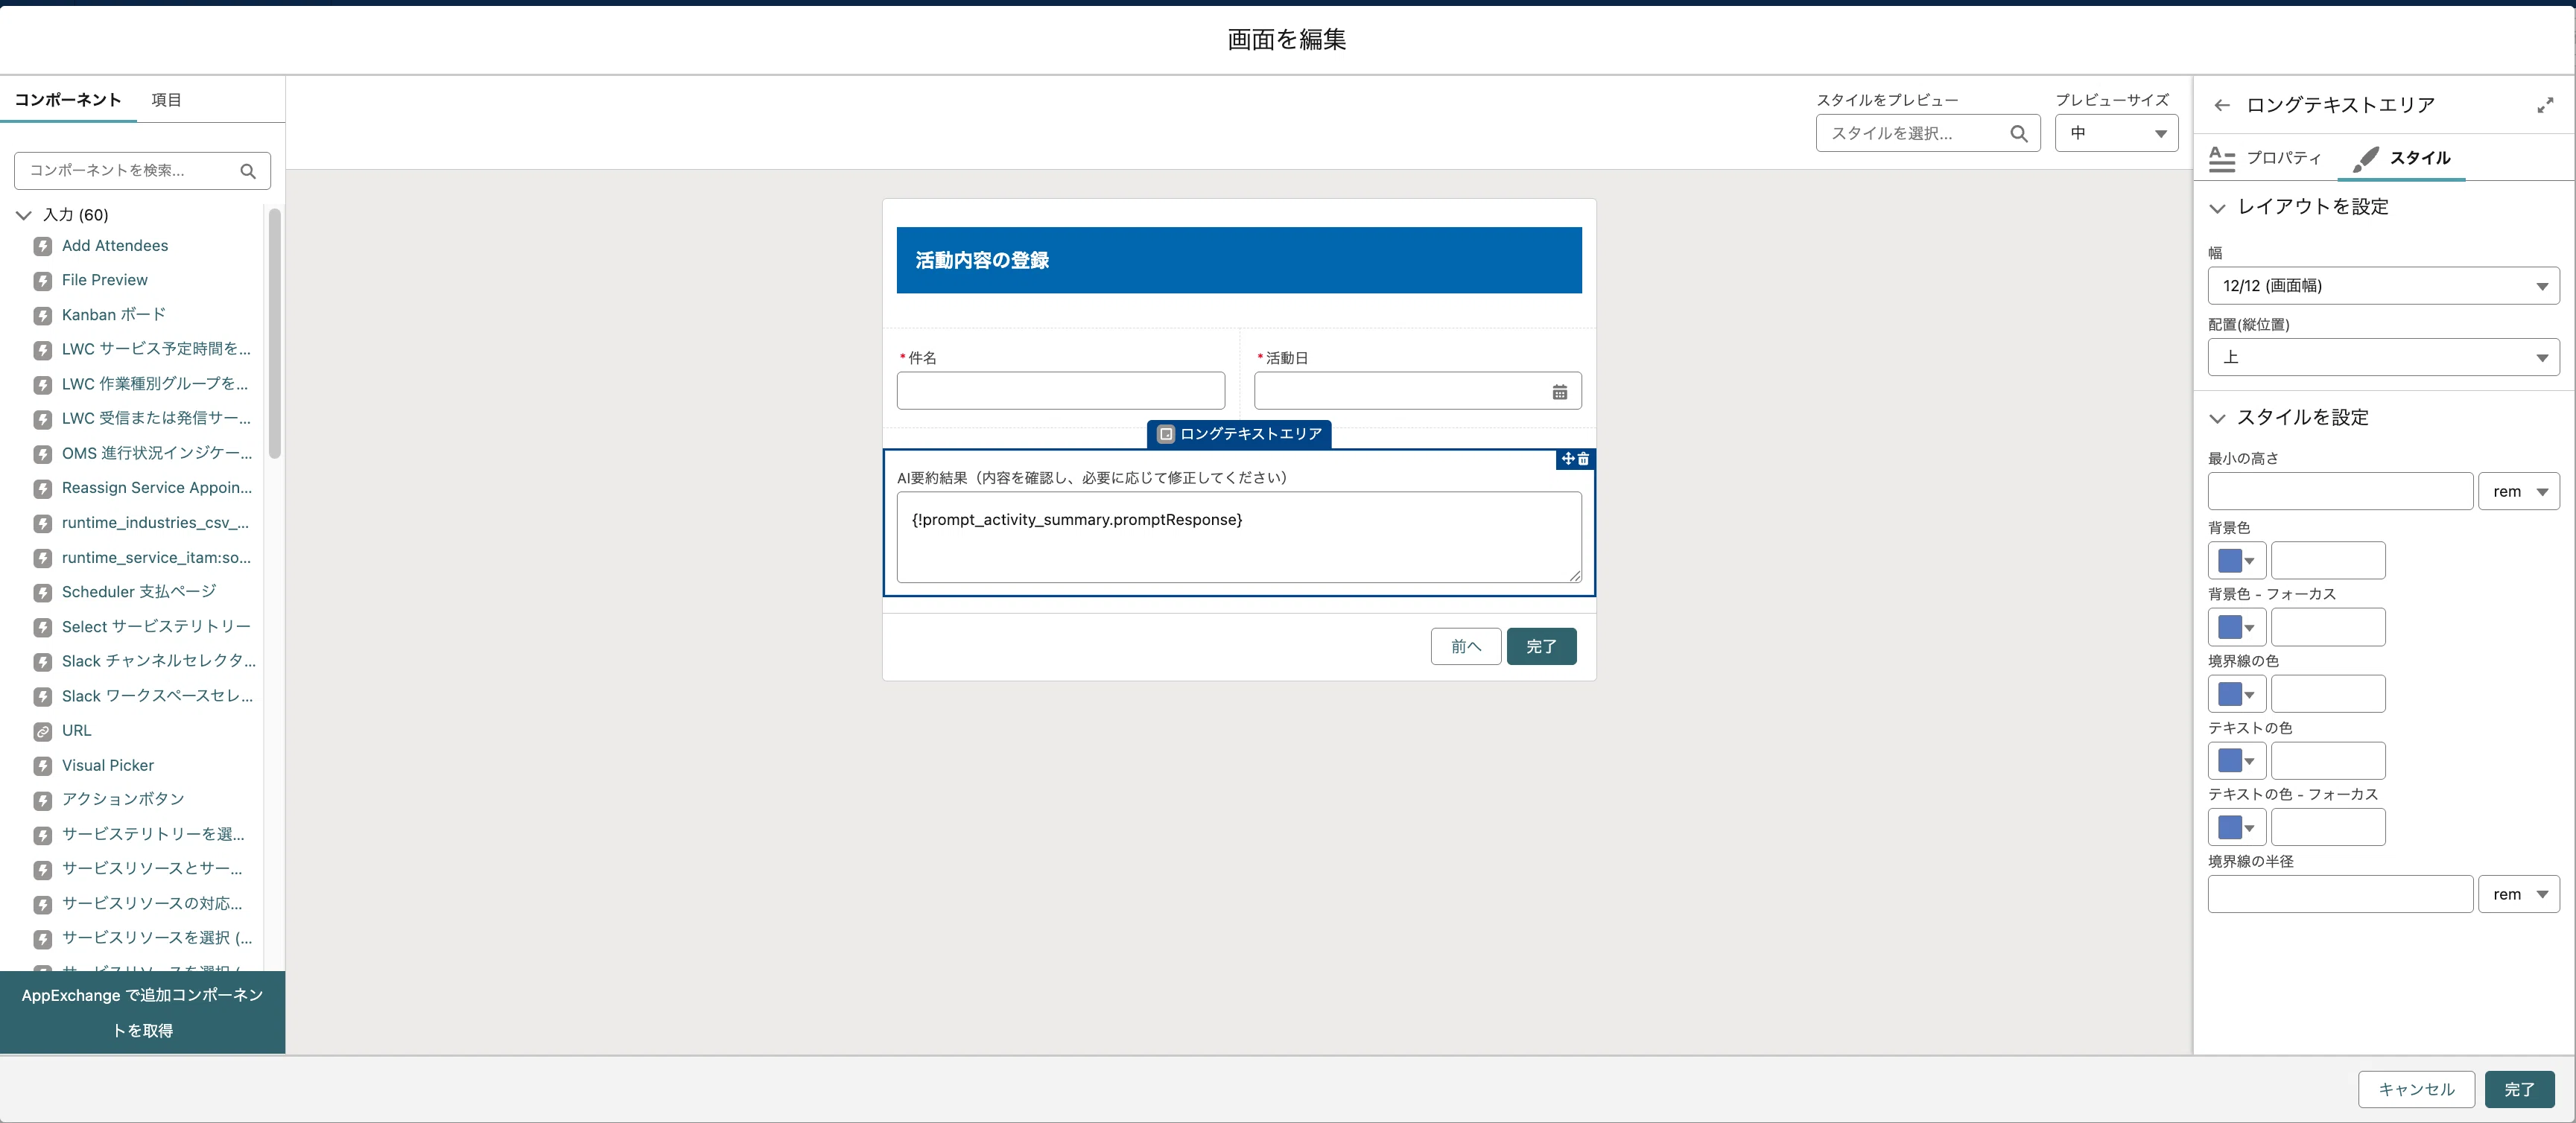Click the OMS 進行状況インジケータ component icon

click(x=43, y=454)
